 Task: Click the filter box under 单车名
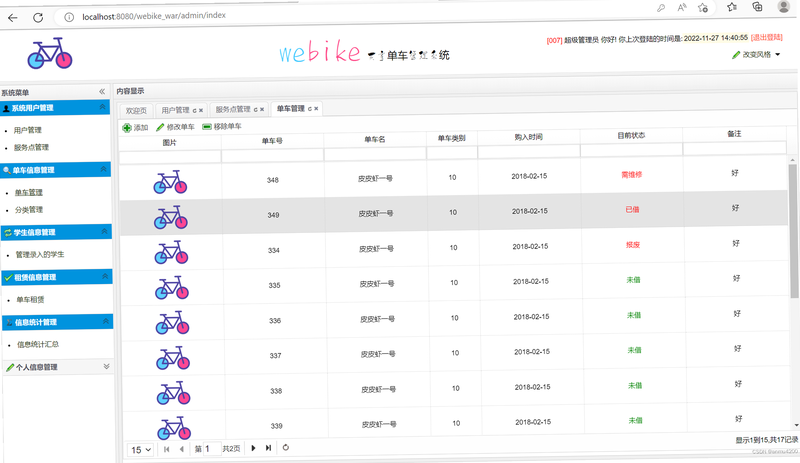coord(375,154)
